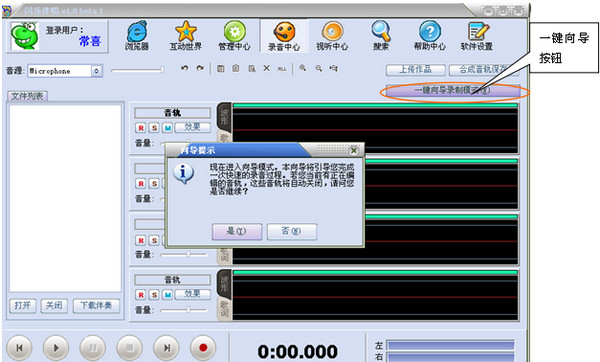Switch to 录音中心 tab
600x362 pixels.
284,36
